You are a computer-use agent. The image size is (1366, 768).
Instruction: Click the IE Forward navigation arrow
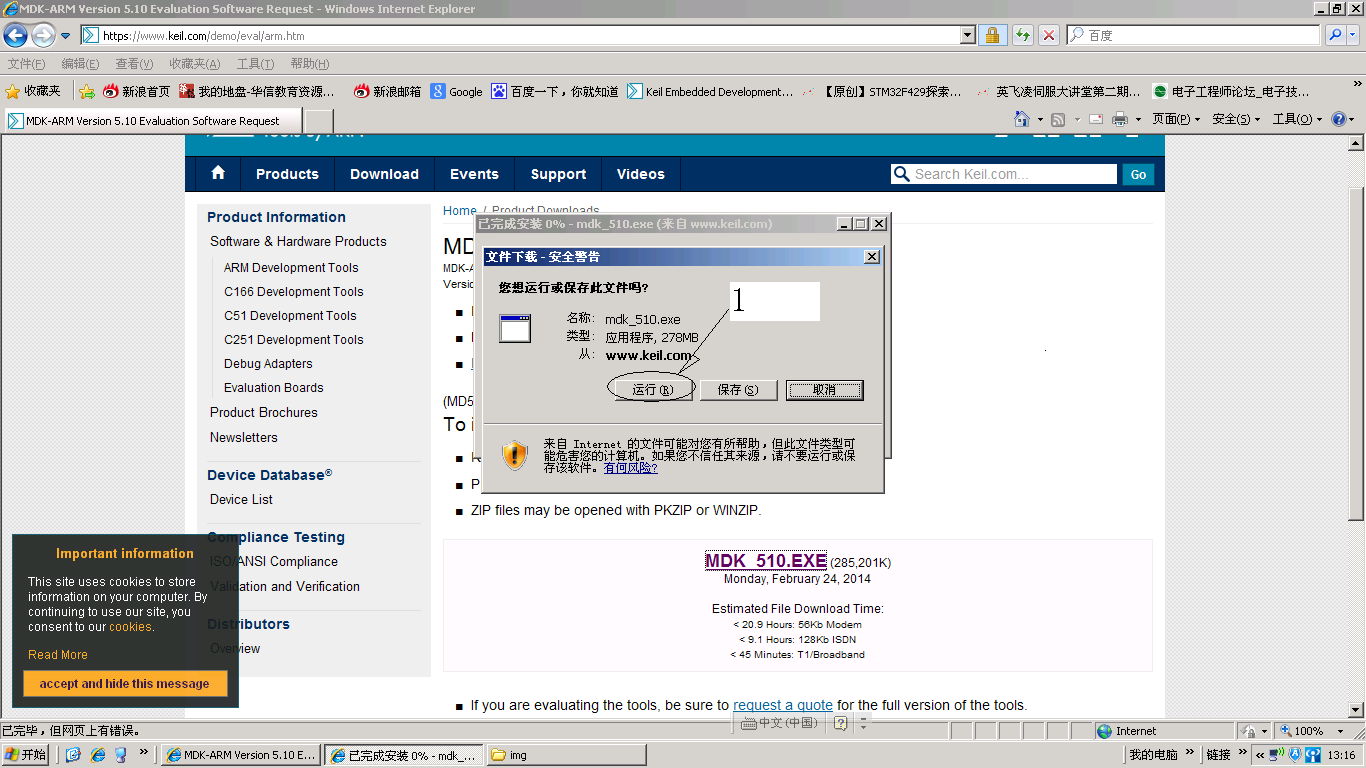(x=43, y=36)
